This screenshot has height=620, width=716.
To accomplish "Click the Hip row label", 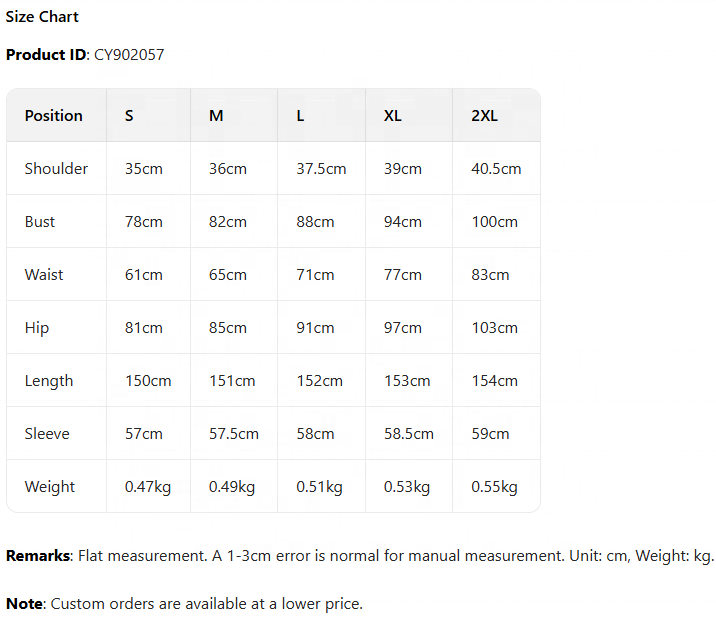I will 37,328.
